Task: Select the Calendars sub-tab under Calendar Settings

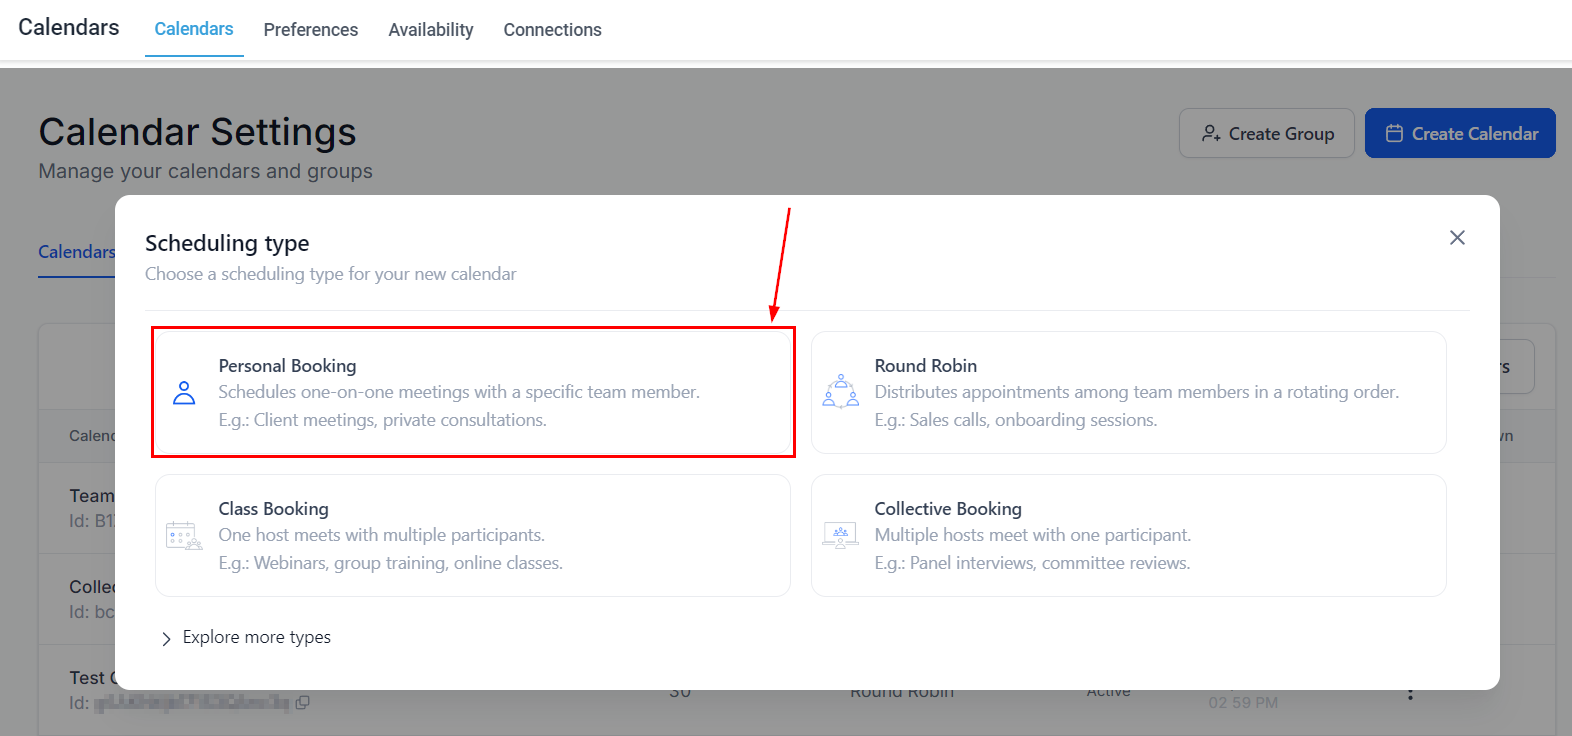Action: [77, 252]
